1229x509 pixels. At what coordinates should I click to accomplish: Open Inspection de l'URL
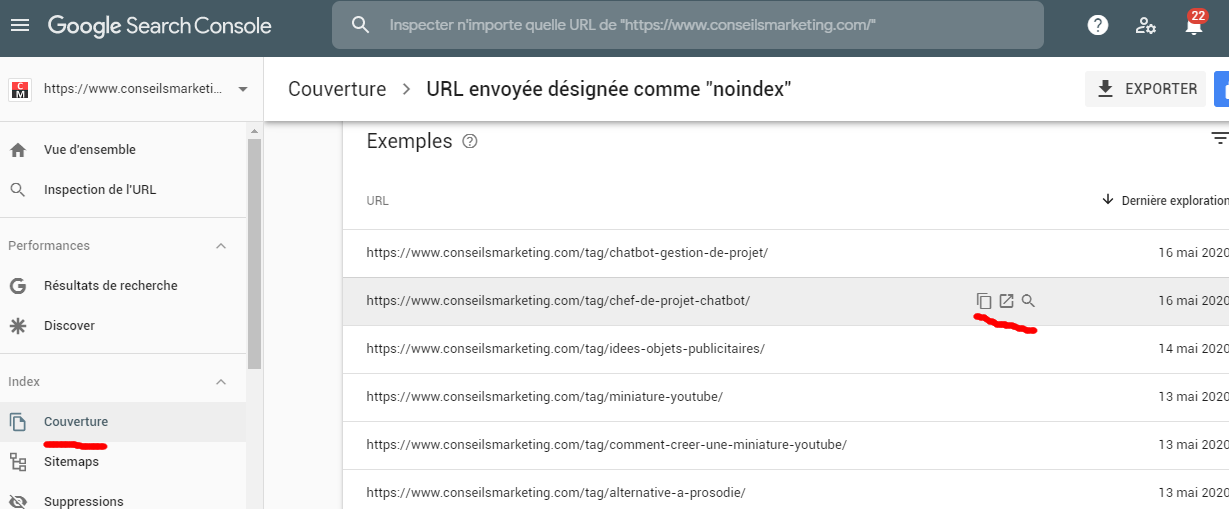[x=100, y=190]
